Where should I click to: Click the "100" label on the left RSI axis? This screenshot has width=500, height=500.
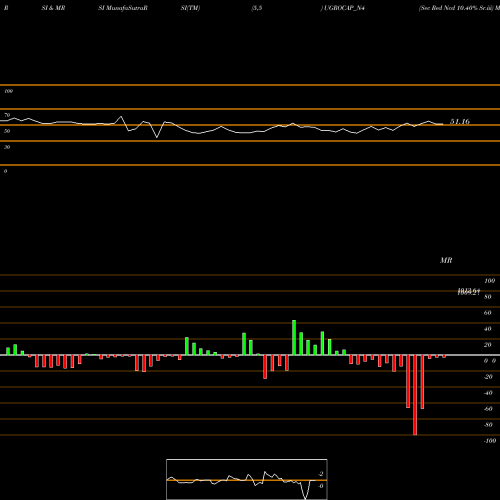8,91
